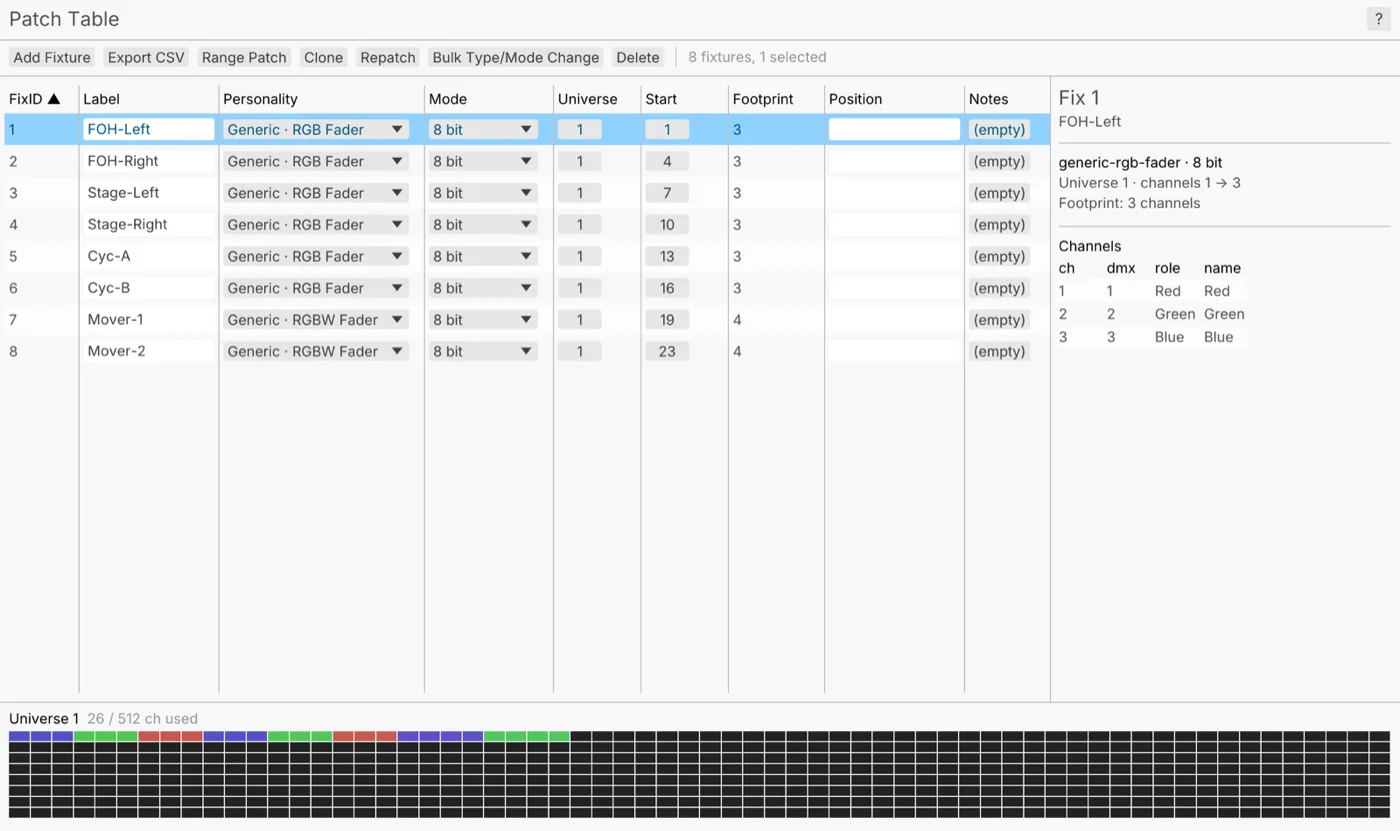The width and height of the screenshot is (1400, 831).
Task: Click the Repatch button
Action: (x=388, y=57)
